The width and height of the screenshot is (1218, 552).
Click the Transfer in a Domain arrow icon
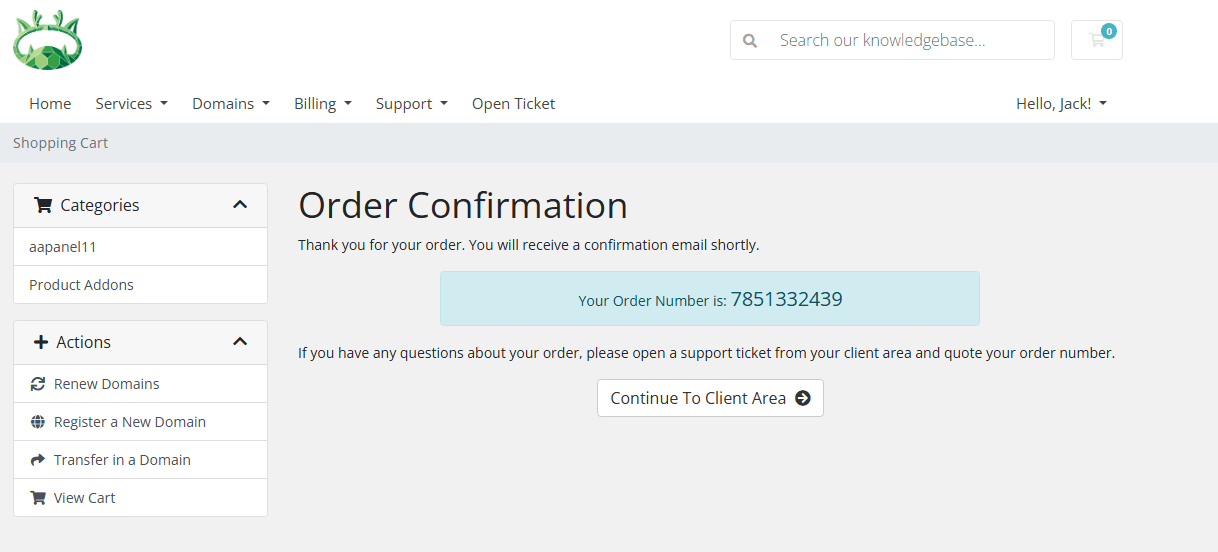(38, 460)
